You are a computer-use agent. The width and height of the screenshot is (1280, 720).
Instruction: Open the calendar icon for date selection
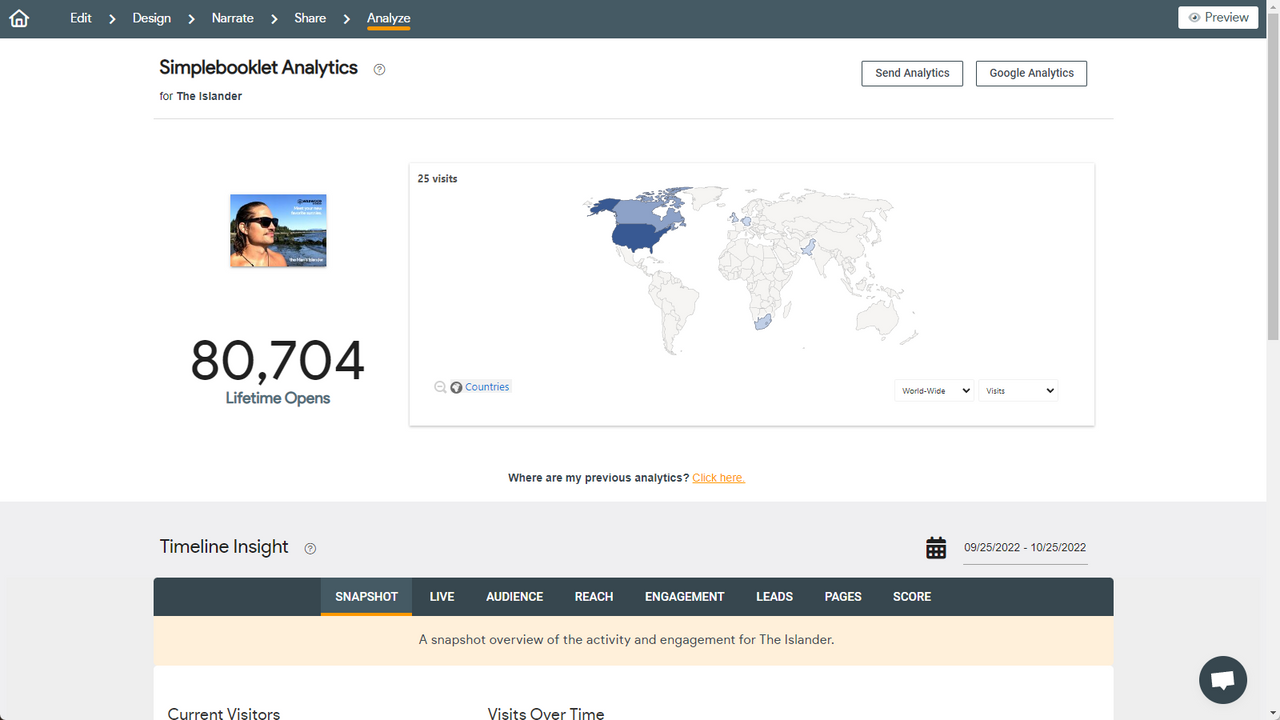(936, 547)
